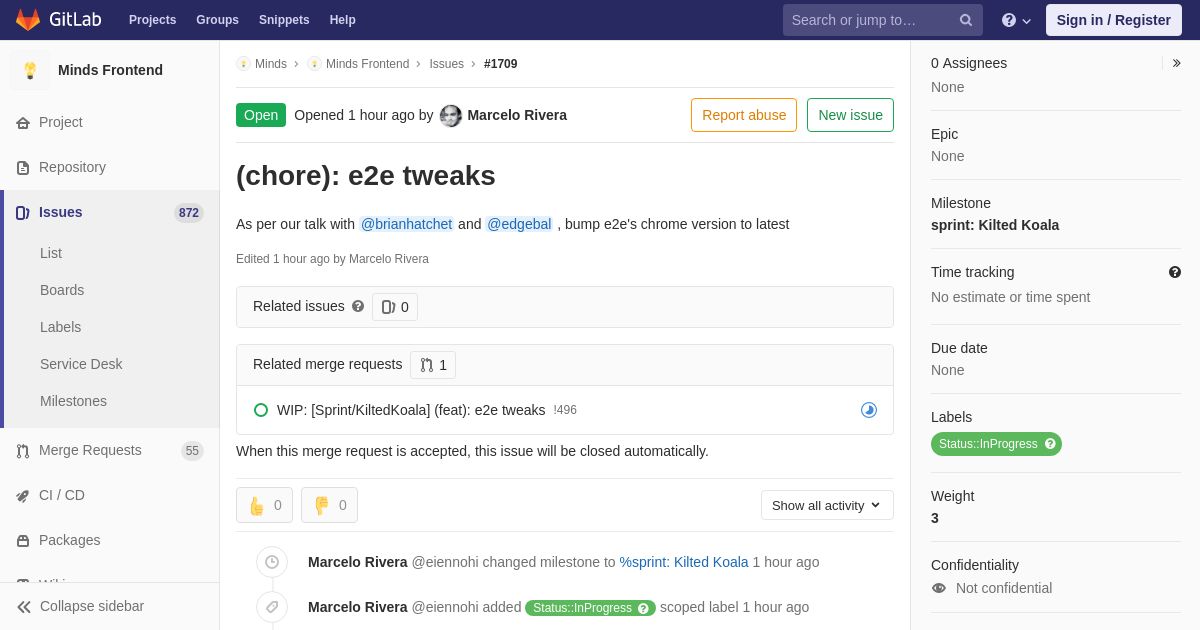Click the merge request pipeline status icon
The image size is (1200, 630).
point(868,410)
